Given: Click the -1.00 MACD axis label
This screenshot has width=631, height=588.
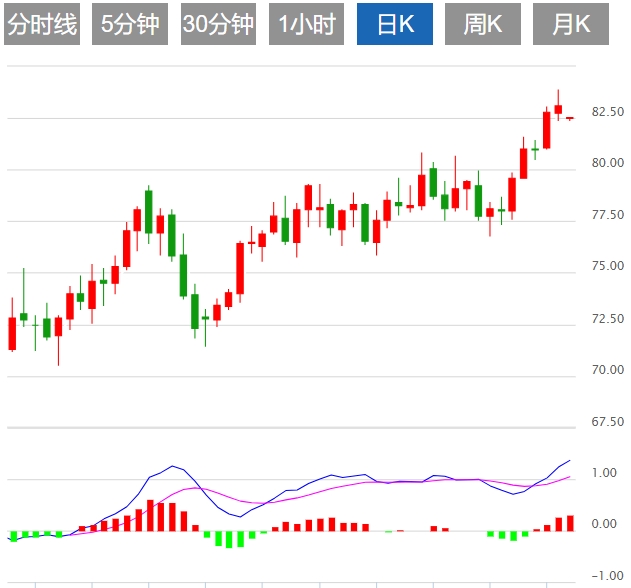Looking at the screenshot, I should [602, 575].
